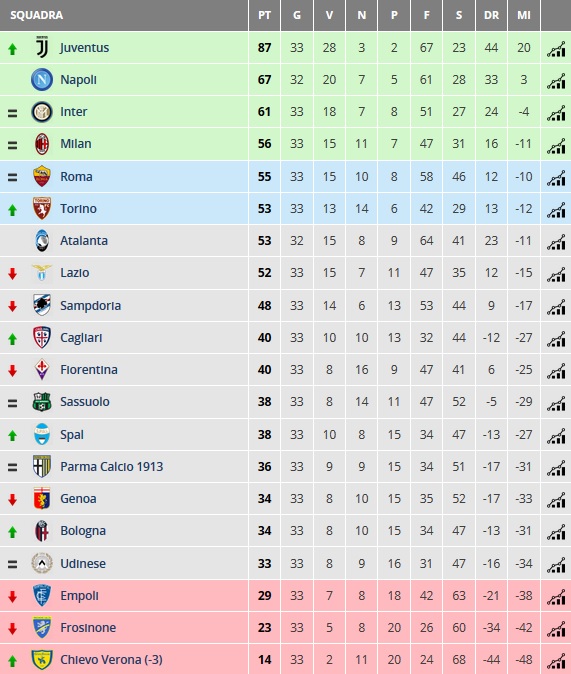
Task: Open the Parma Calcio 1913 team link
Action: 112,466
